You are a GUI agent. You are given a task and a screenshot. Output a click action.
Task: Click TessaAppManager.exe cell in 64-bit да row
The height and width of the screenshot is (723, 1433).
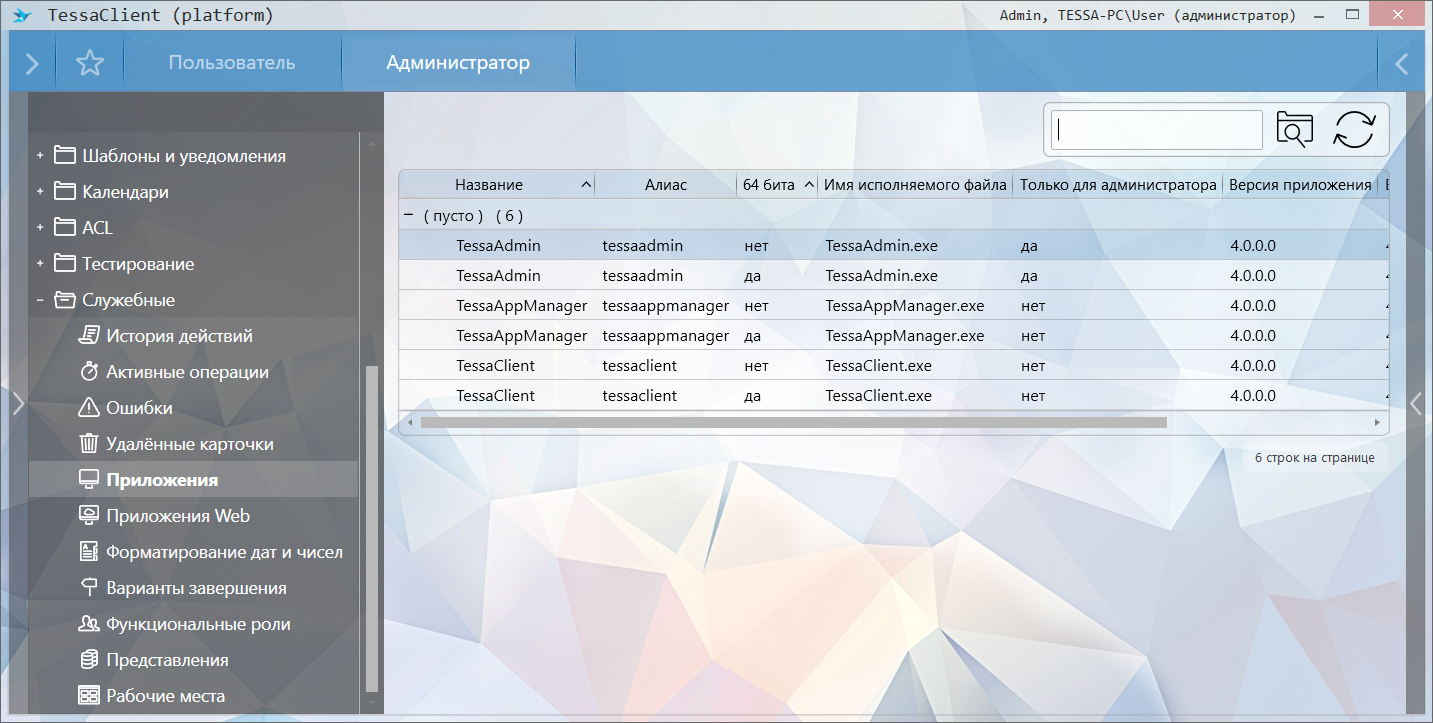point(905,335)
